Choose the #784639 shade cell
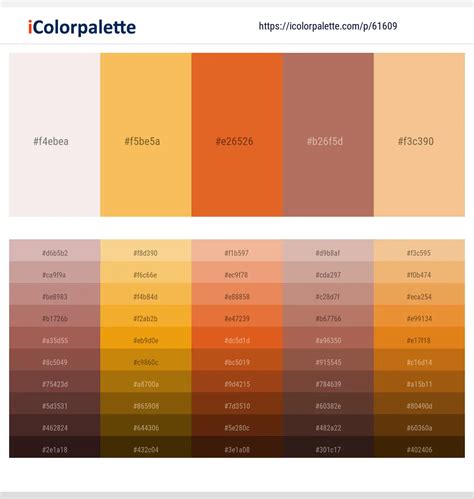 pos(328,381)
